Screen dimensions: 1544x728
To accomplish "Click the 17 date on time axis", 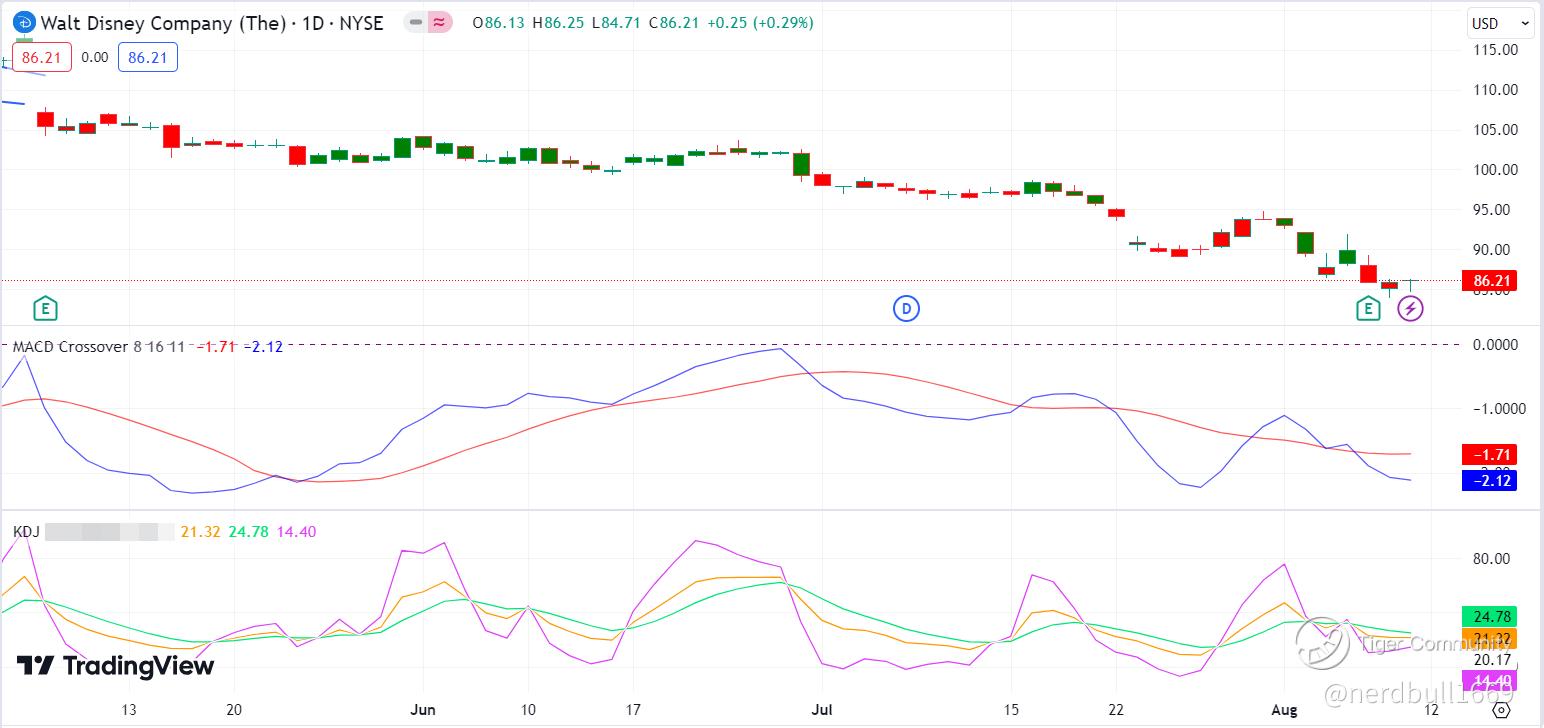I will click(633, 710).
